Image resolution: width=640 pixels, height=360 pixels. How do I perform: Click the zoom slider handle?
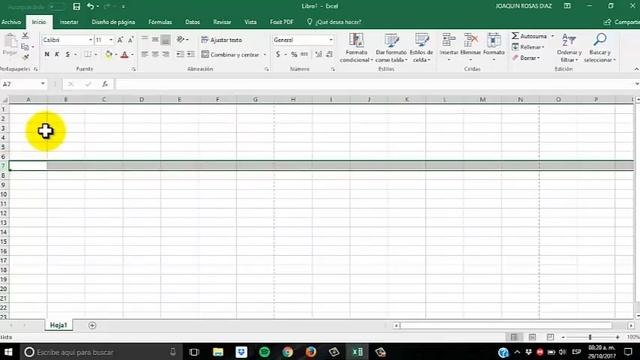point(590,337)
